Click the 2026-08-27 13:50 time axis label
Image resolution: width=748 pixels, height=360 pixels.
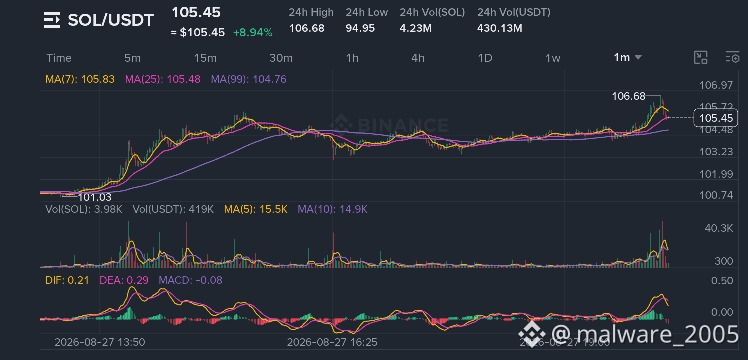[x=100, y=342]
